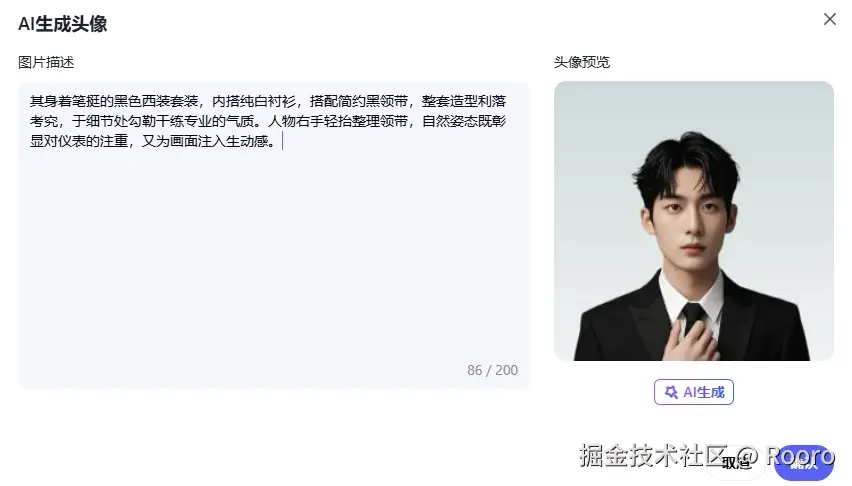Click the word 显对仪表的注重 on third line
This screenshot has height=486, width=852.
[x=79, y=141]
